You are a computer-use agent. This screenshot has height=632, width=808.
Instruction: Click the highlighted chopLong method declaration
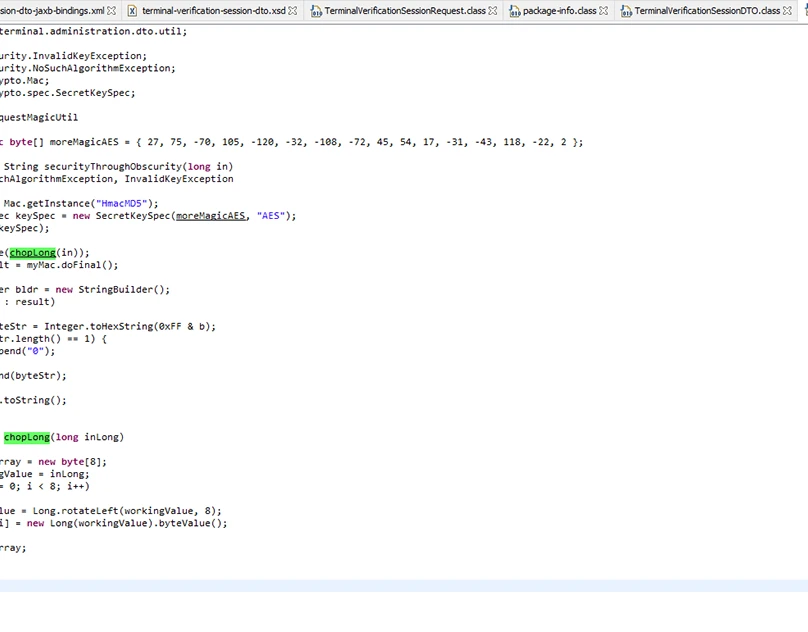coord(27,437)
